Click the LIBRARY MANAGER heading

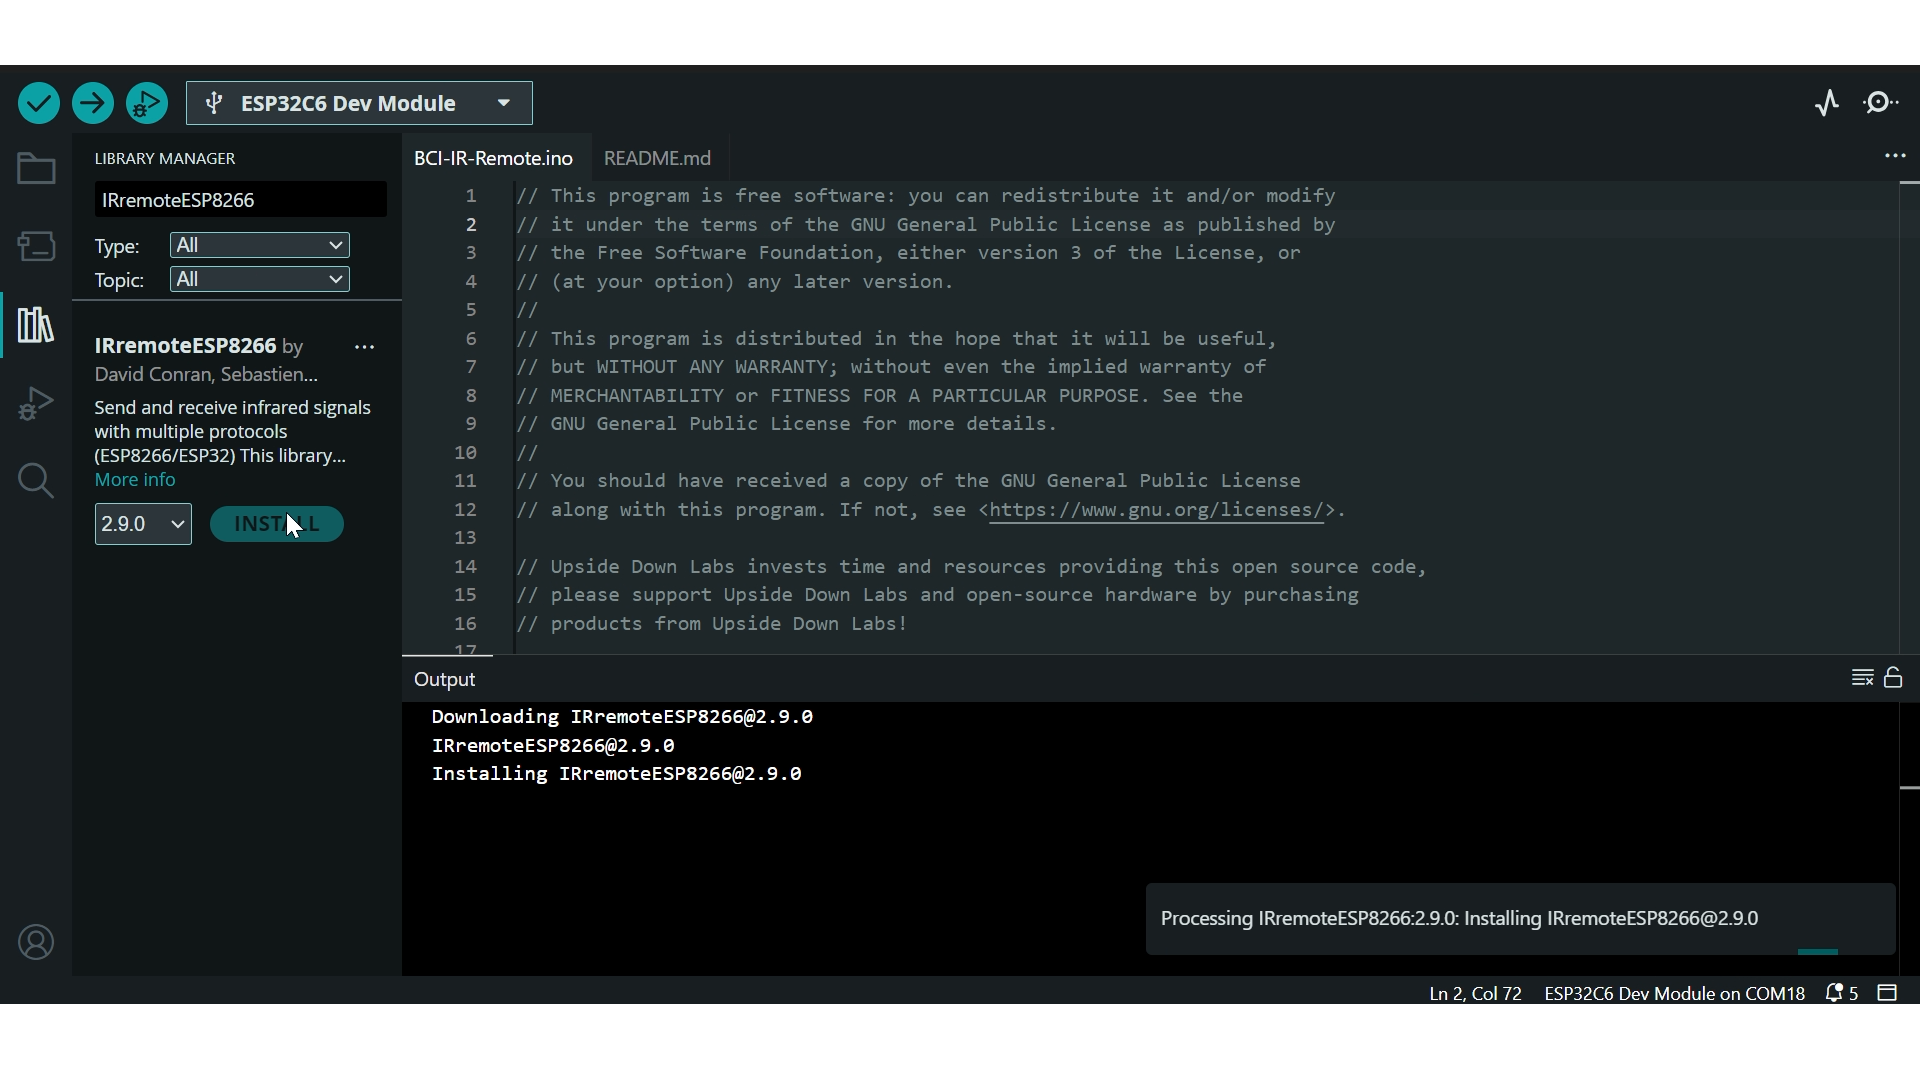[x=165, y=158]
